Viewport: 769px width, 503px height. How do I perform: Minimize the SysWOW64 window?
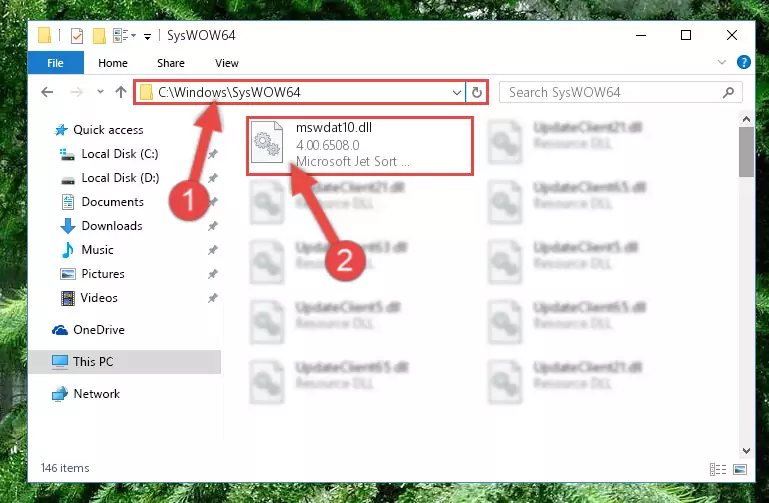(x=641, y=35)
